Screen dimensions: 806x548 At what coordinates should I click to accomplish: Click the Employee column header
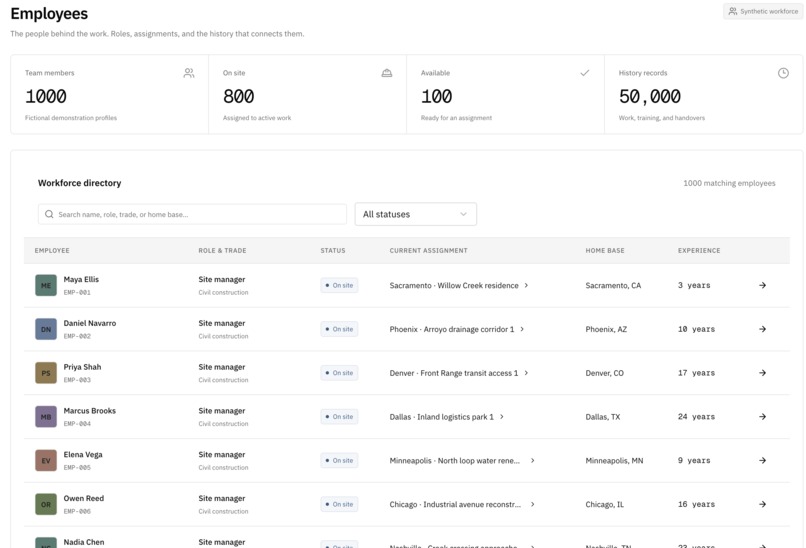click(52, 250)
